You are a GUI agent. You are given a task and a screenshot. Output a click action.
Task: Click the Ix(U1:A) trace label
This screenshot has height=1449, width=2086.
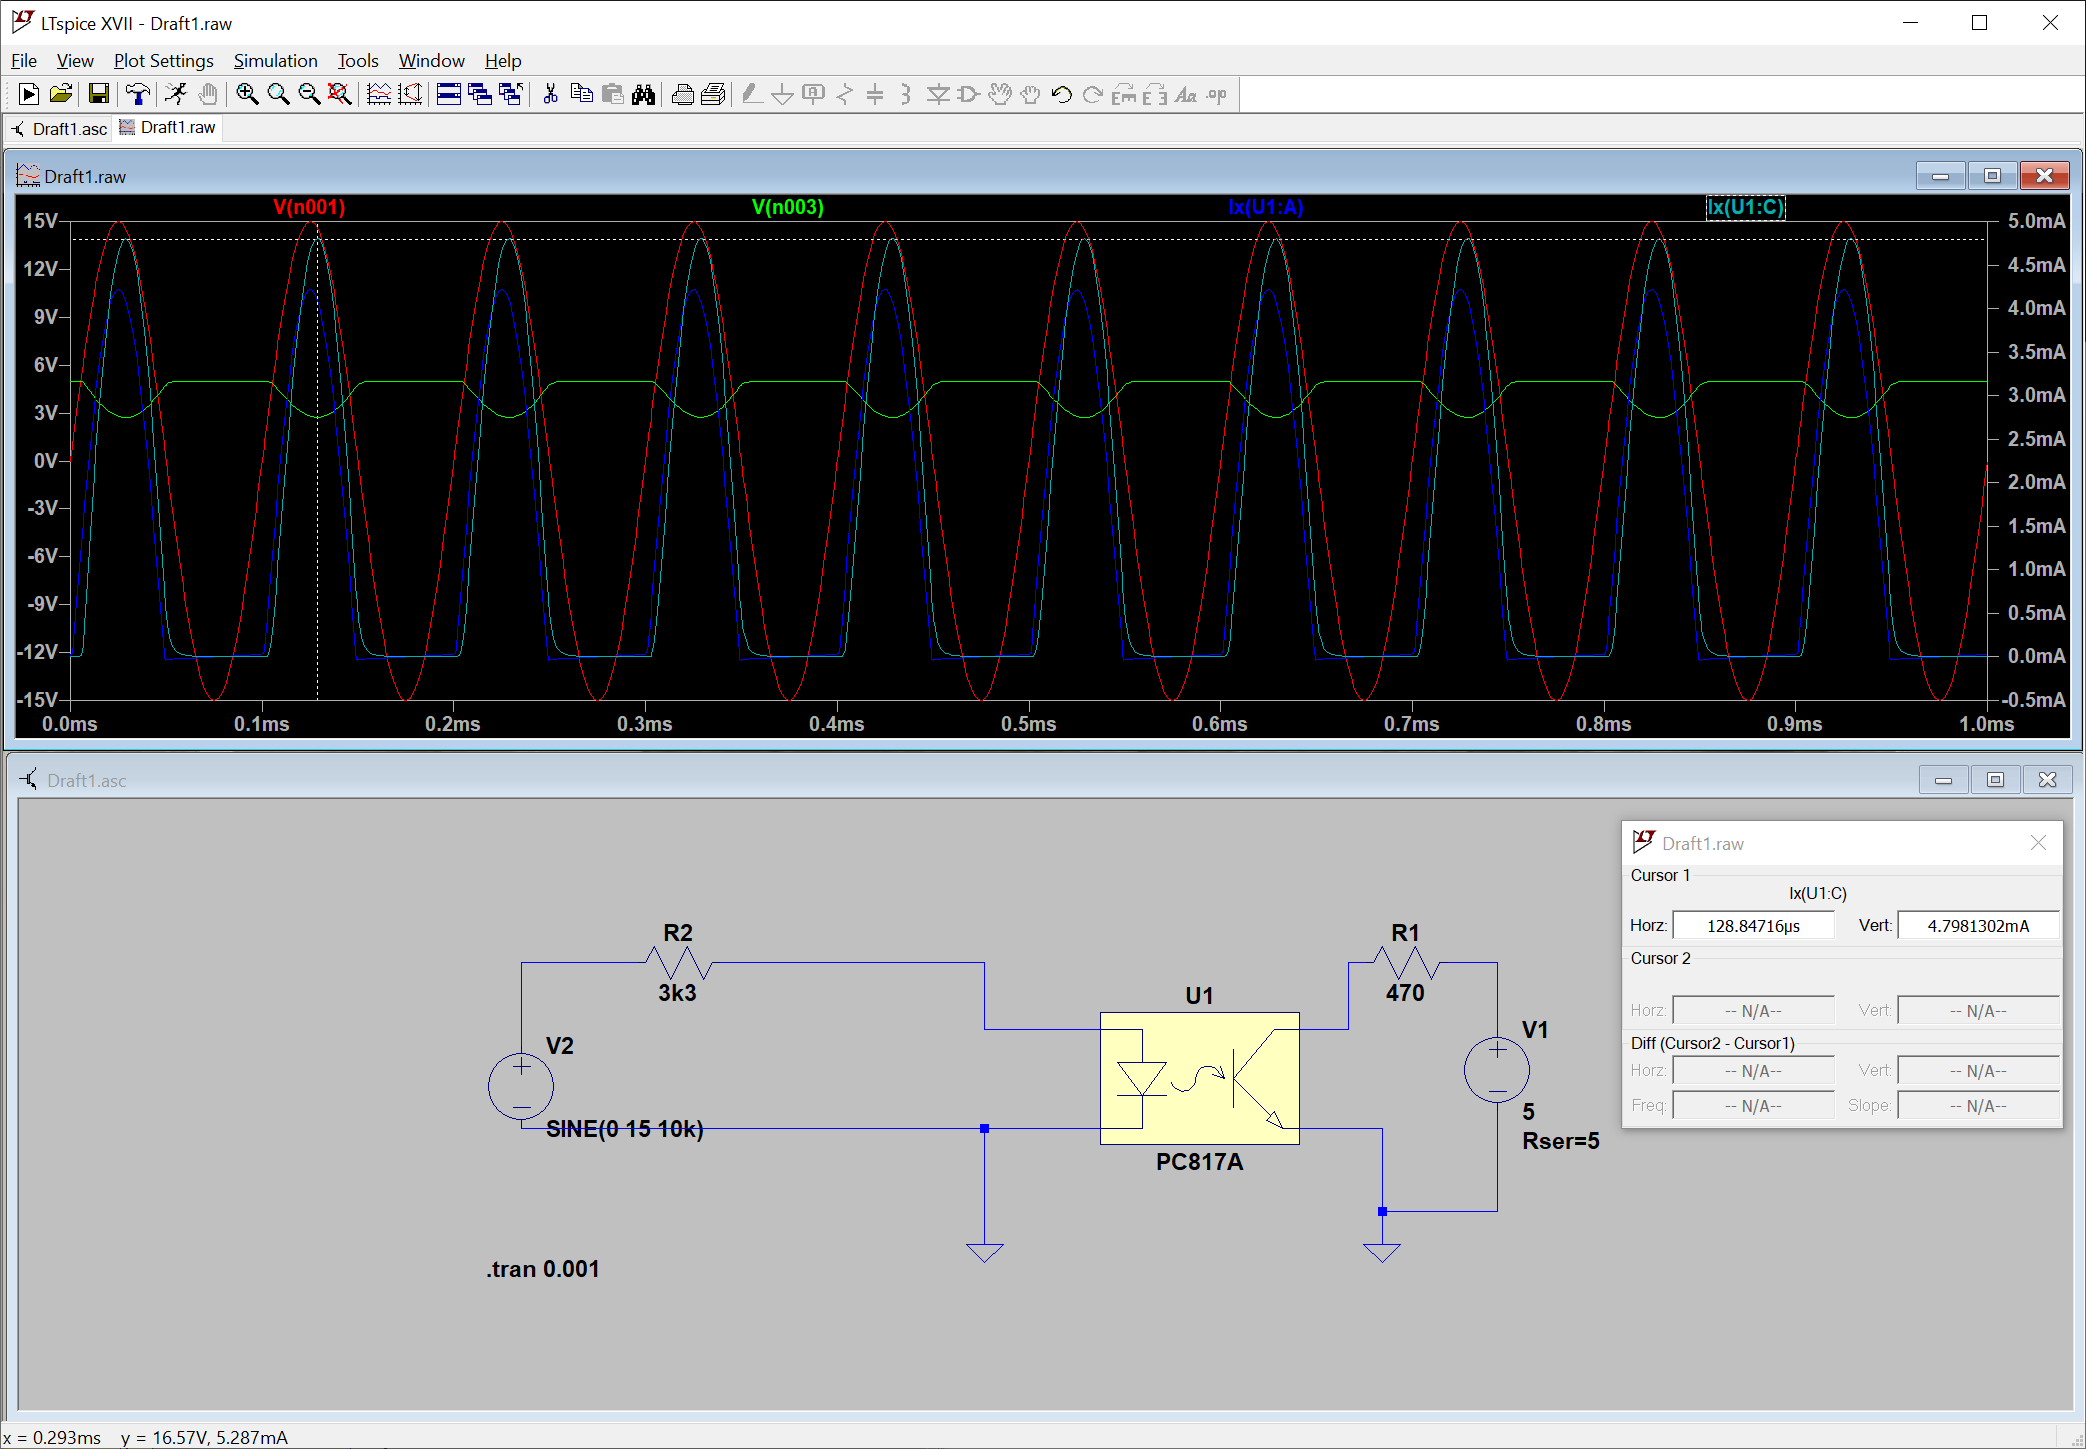(1266, 207)
